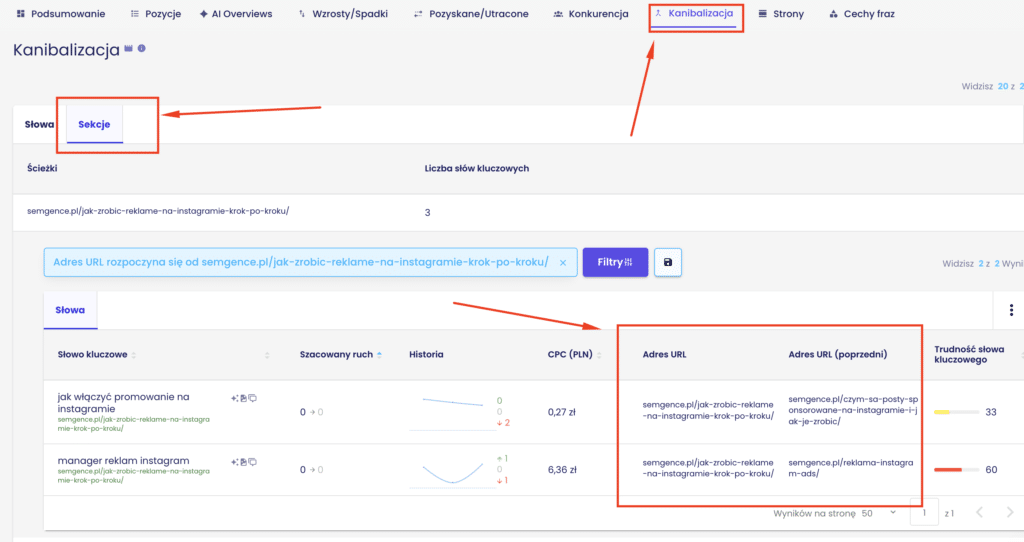Open the Podsumowanie tab

point(61,14)
